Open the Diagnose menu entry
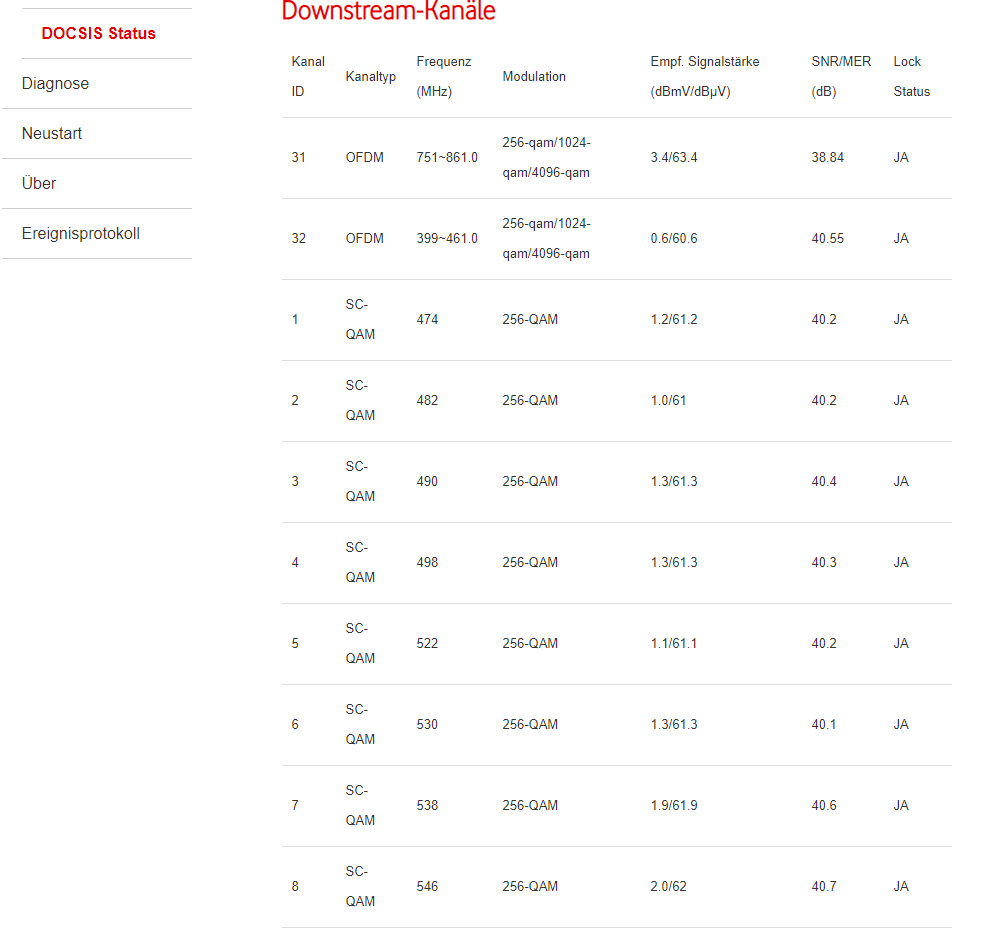Image resolution: width=996 pixels, height=943 pixels. [x=55, y=83]
